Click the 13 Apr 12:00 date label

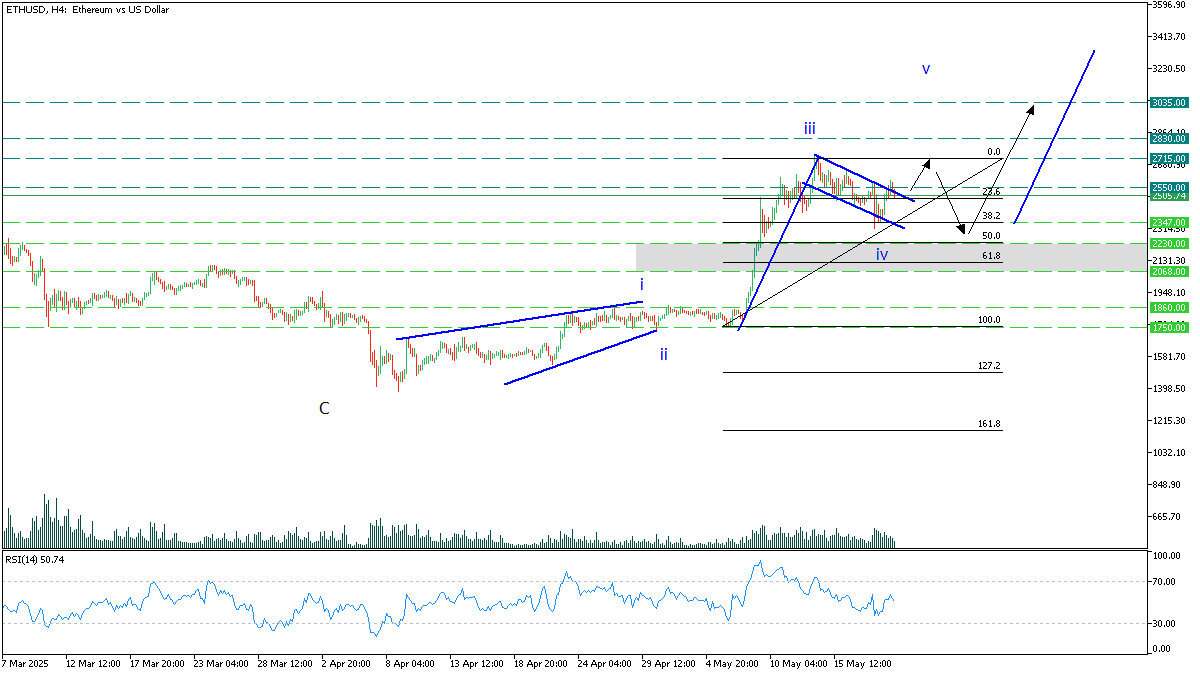click(476, 663)
